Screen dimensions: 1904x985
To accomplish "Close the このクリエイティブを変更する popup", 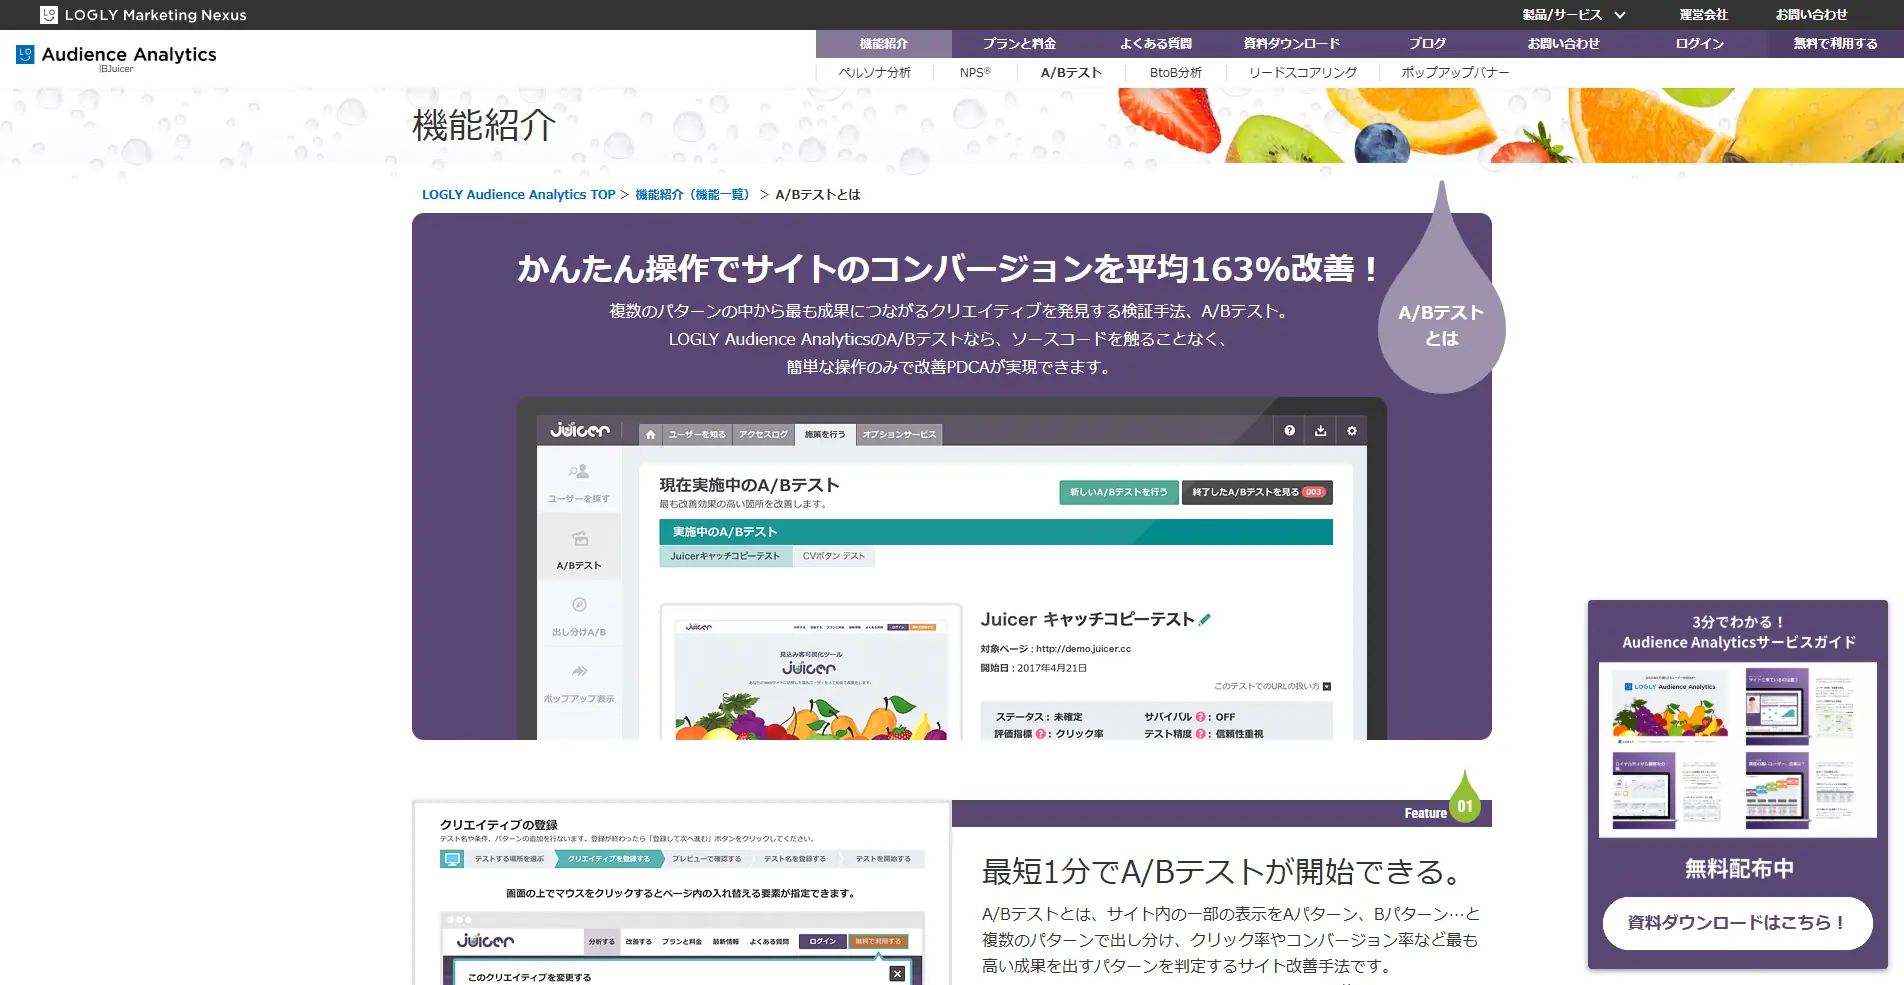I will 897,974.
